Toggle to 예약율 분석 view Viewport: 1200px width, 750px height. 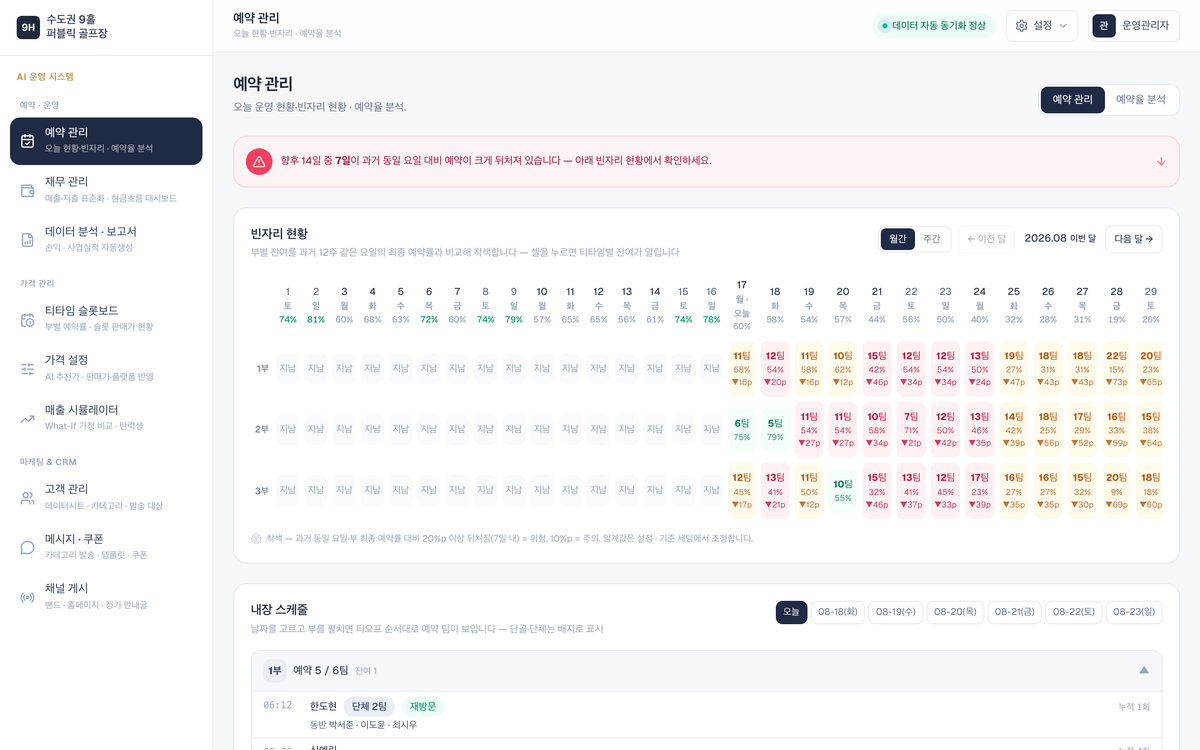(x=1141, y=100)
